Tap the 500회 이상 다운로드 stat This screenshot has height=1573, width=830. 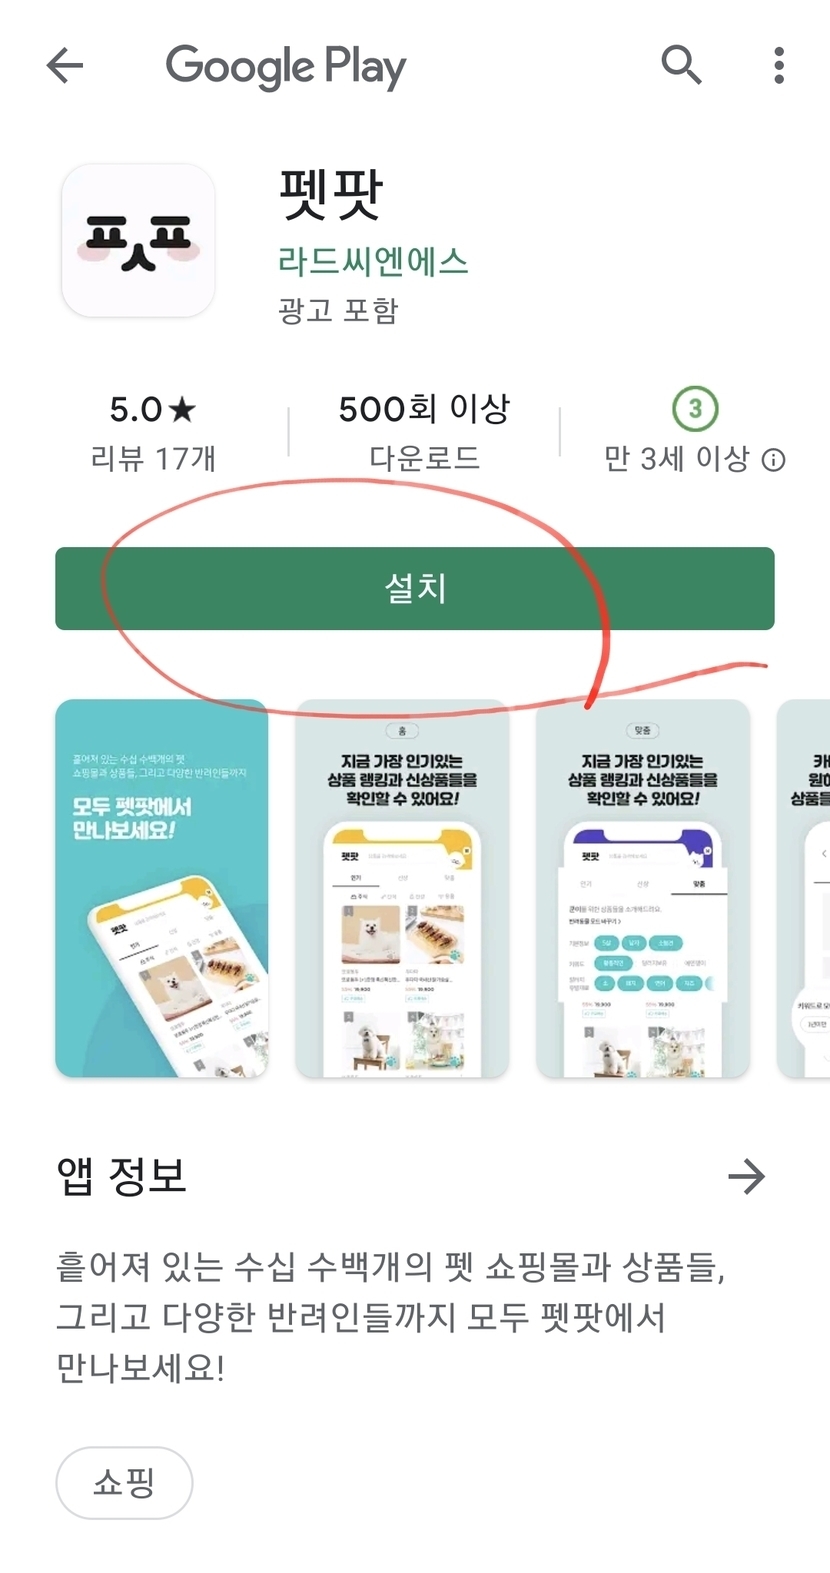coord(424,432)
